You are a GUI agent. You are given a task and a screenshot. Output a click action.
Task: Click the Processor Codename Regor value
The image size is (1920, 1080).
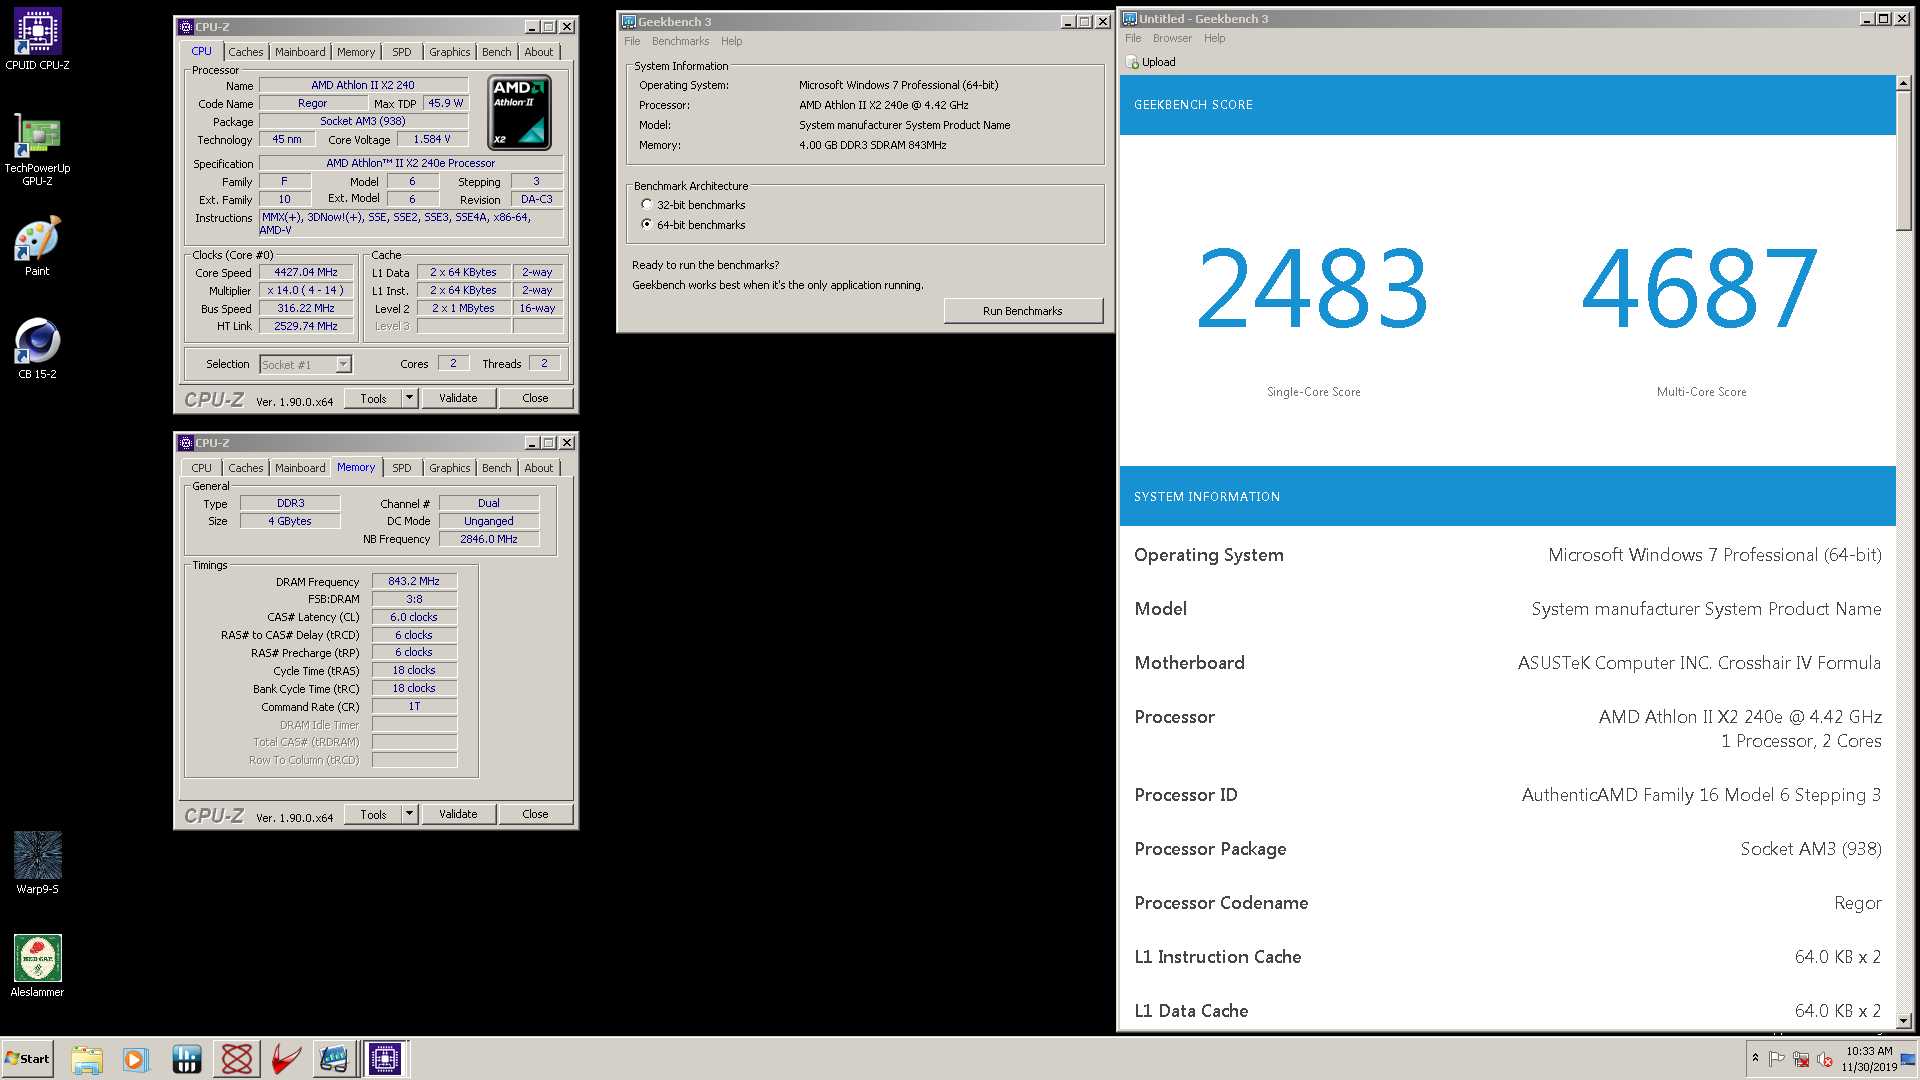click(1857, 903)
